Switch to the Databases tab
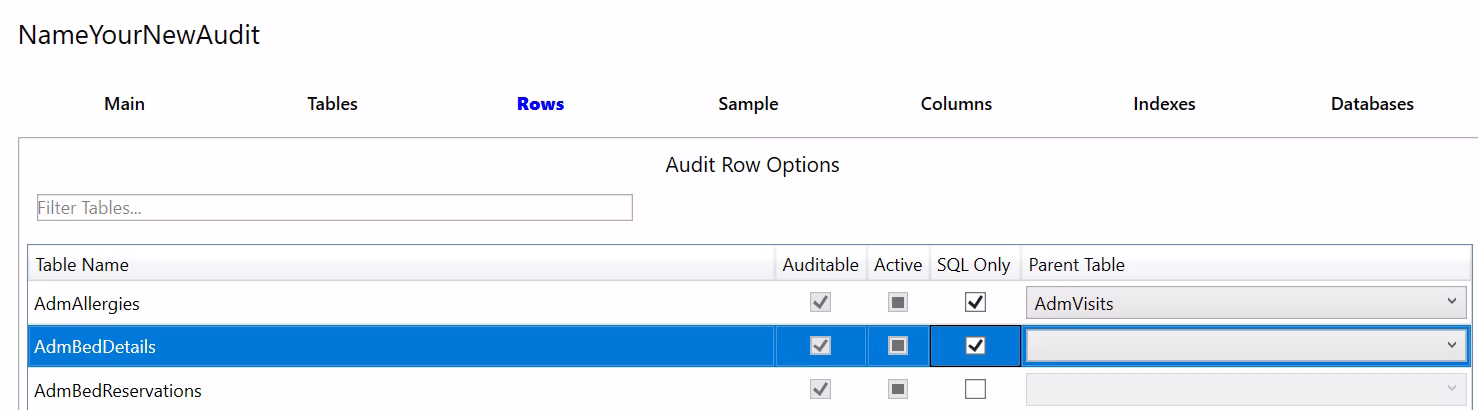The width and height of the screenshot is (1478, 410). [x=1372, y=104]
